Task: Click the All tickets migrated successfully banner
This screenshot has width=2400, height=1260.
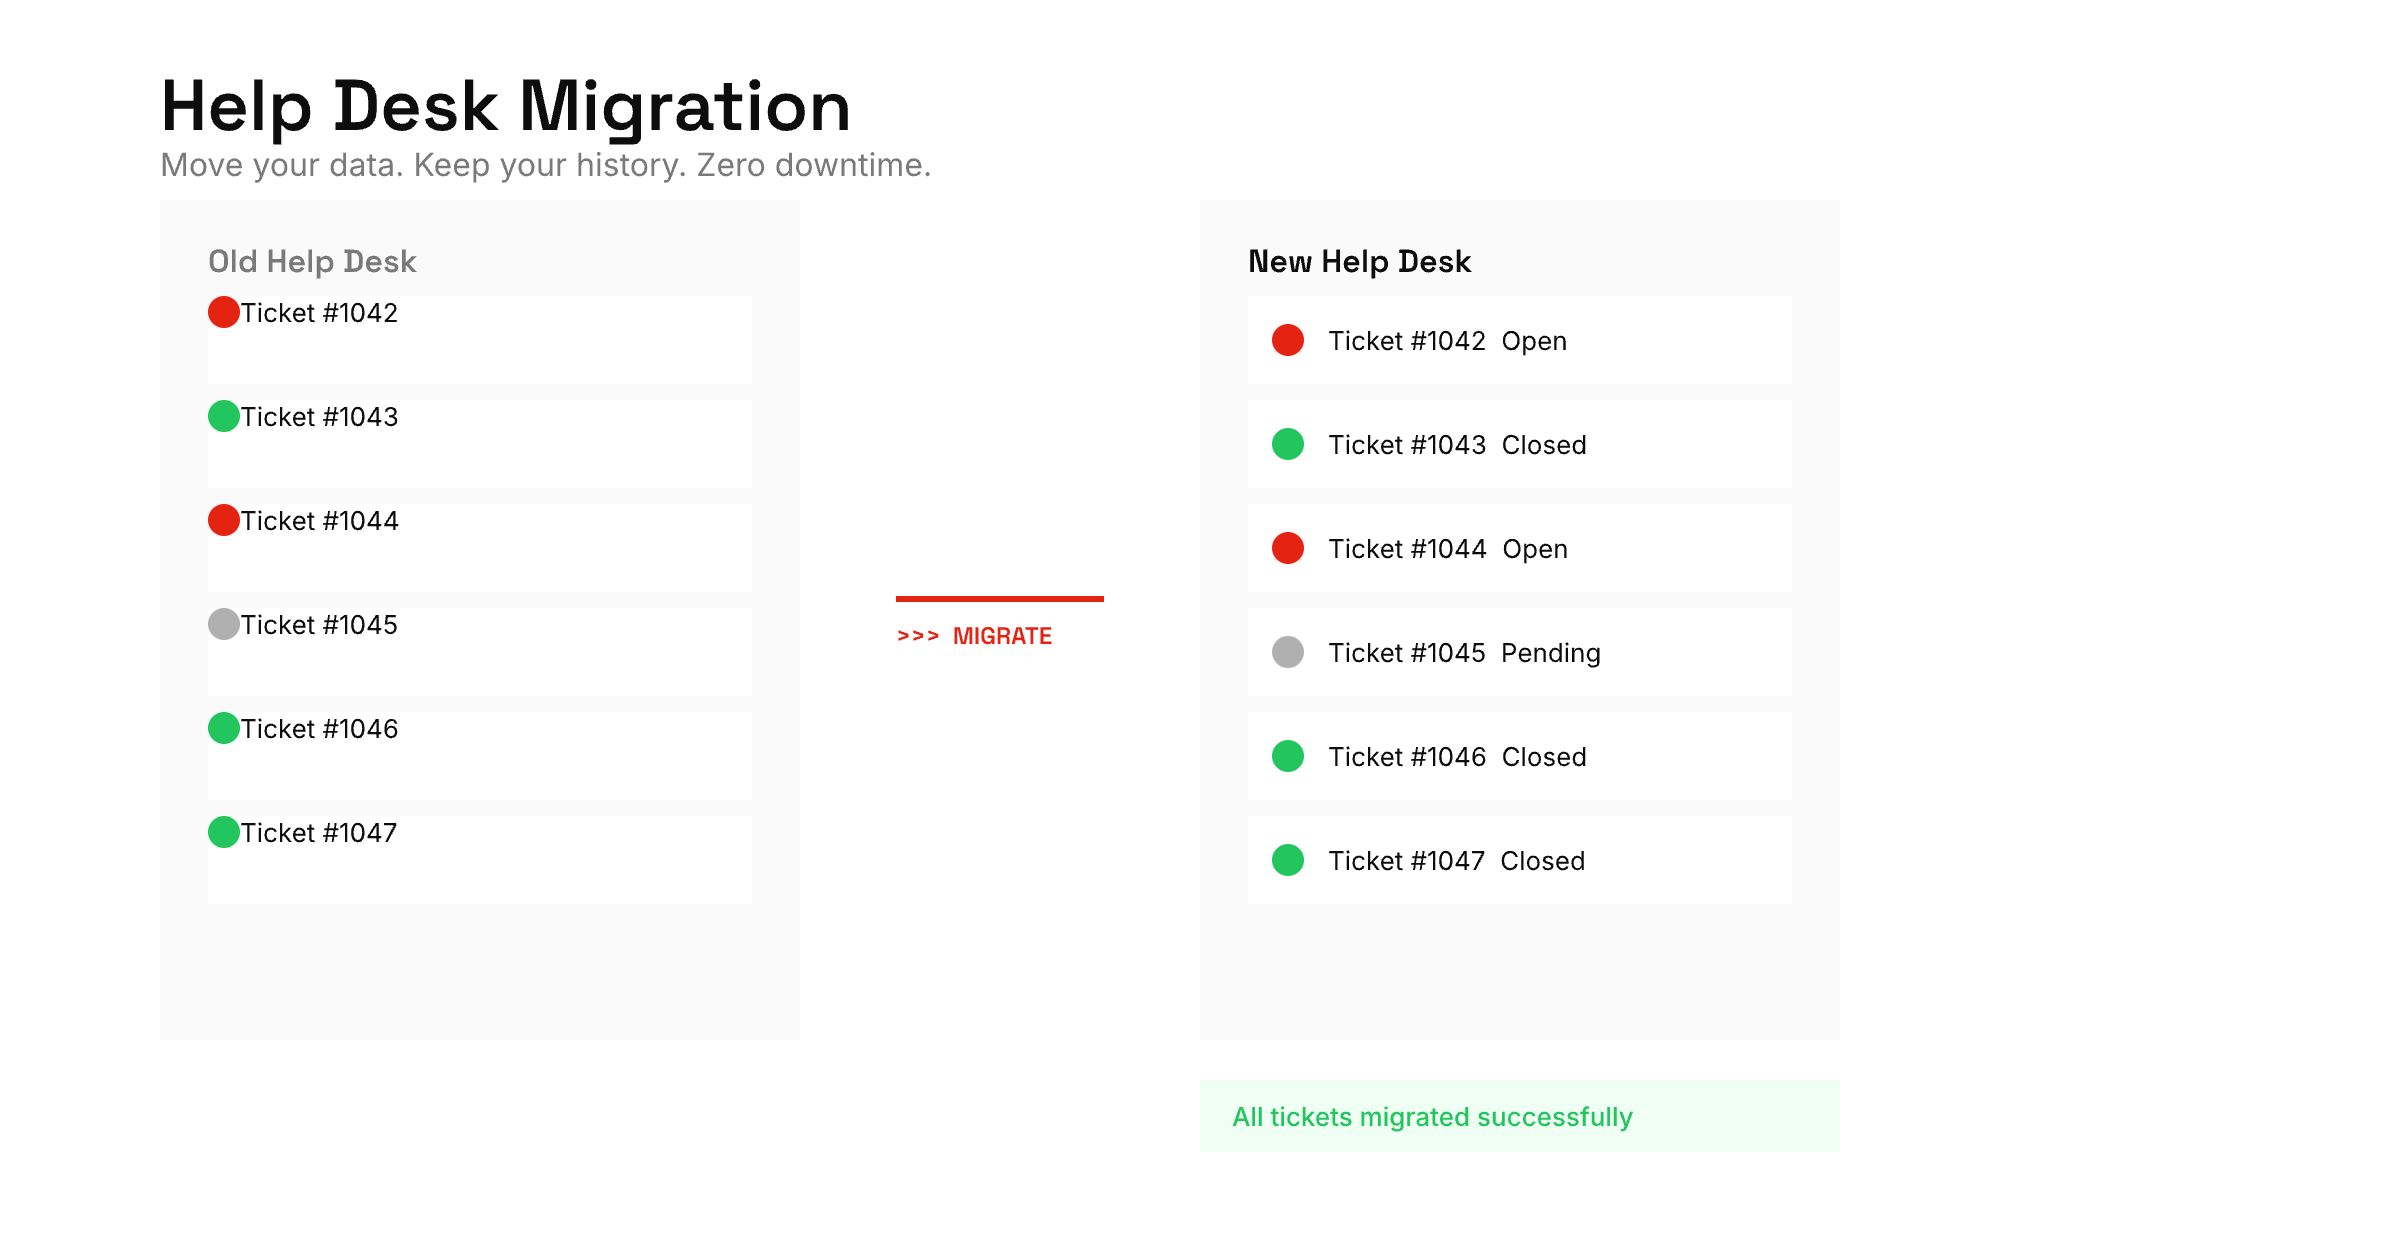Action: coord(1432,1117)
